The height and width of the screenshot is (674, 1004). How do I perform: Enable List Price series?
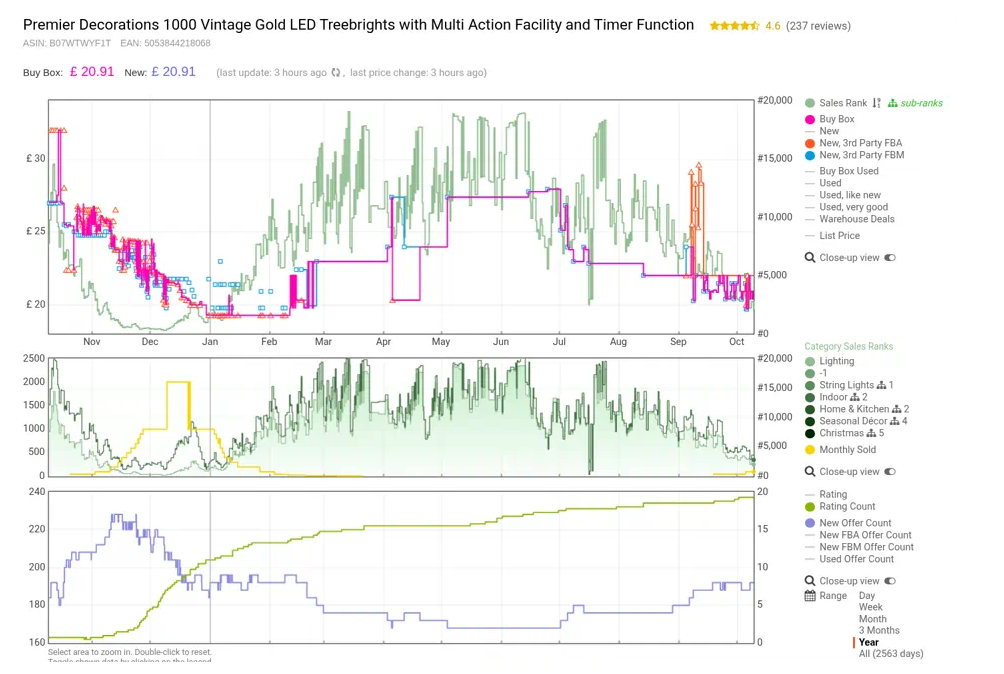[832, 236]
